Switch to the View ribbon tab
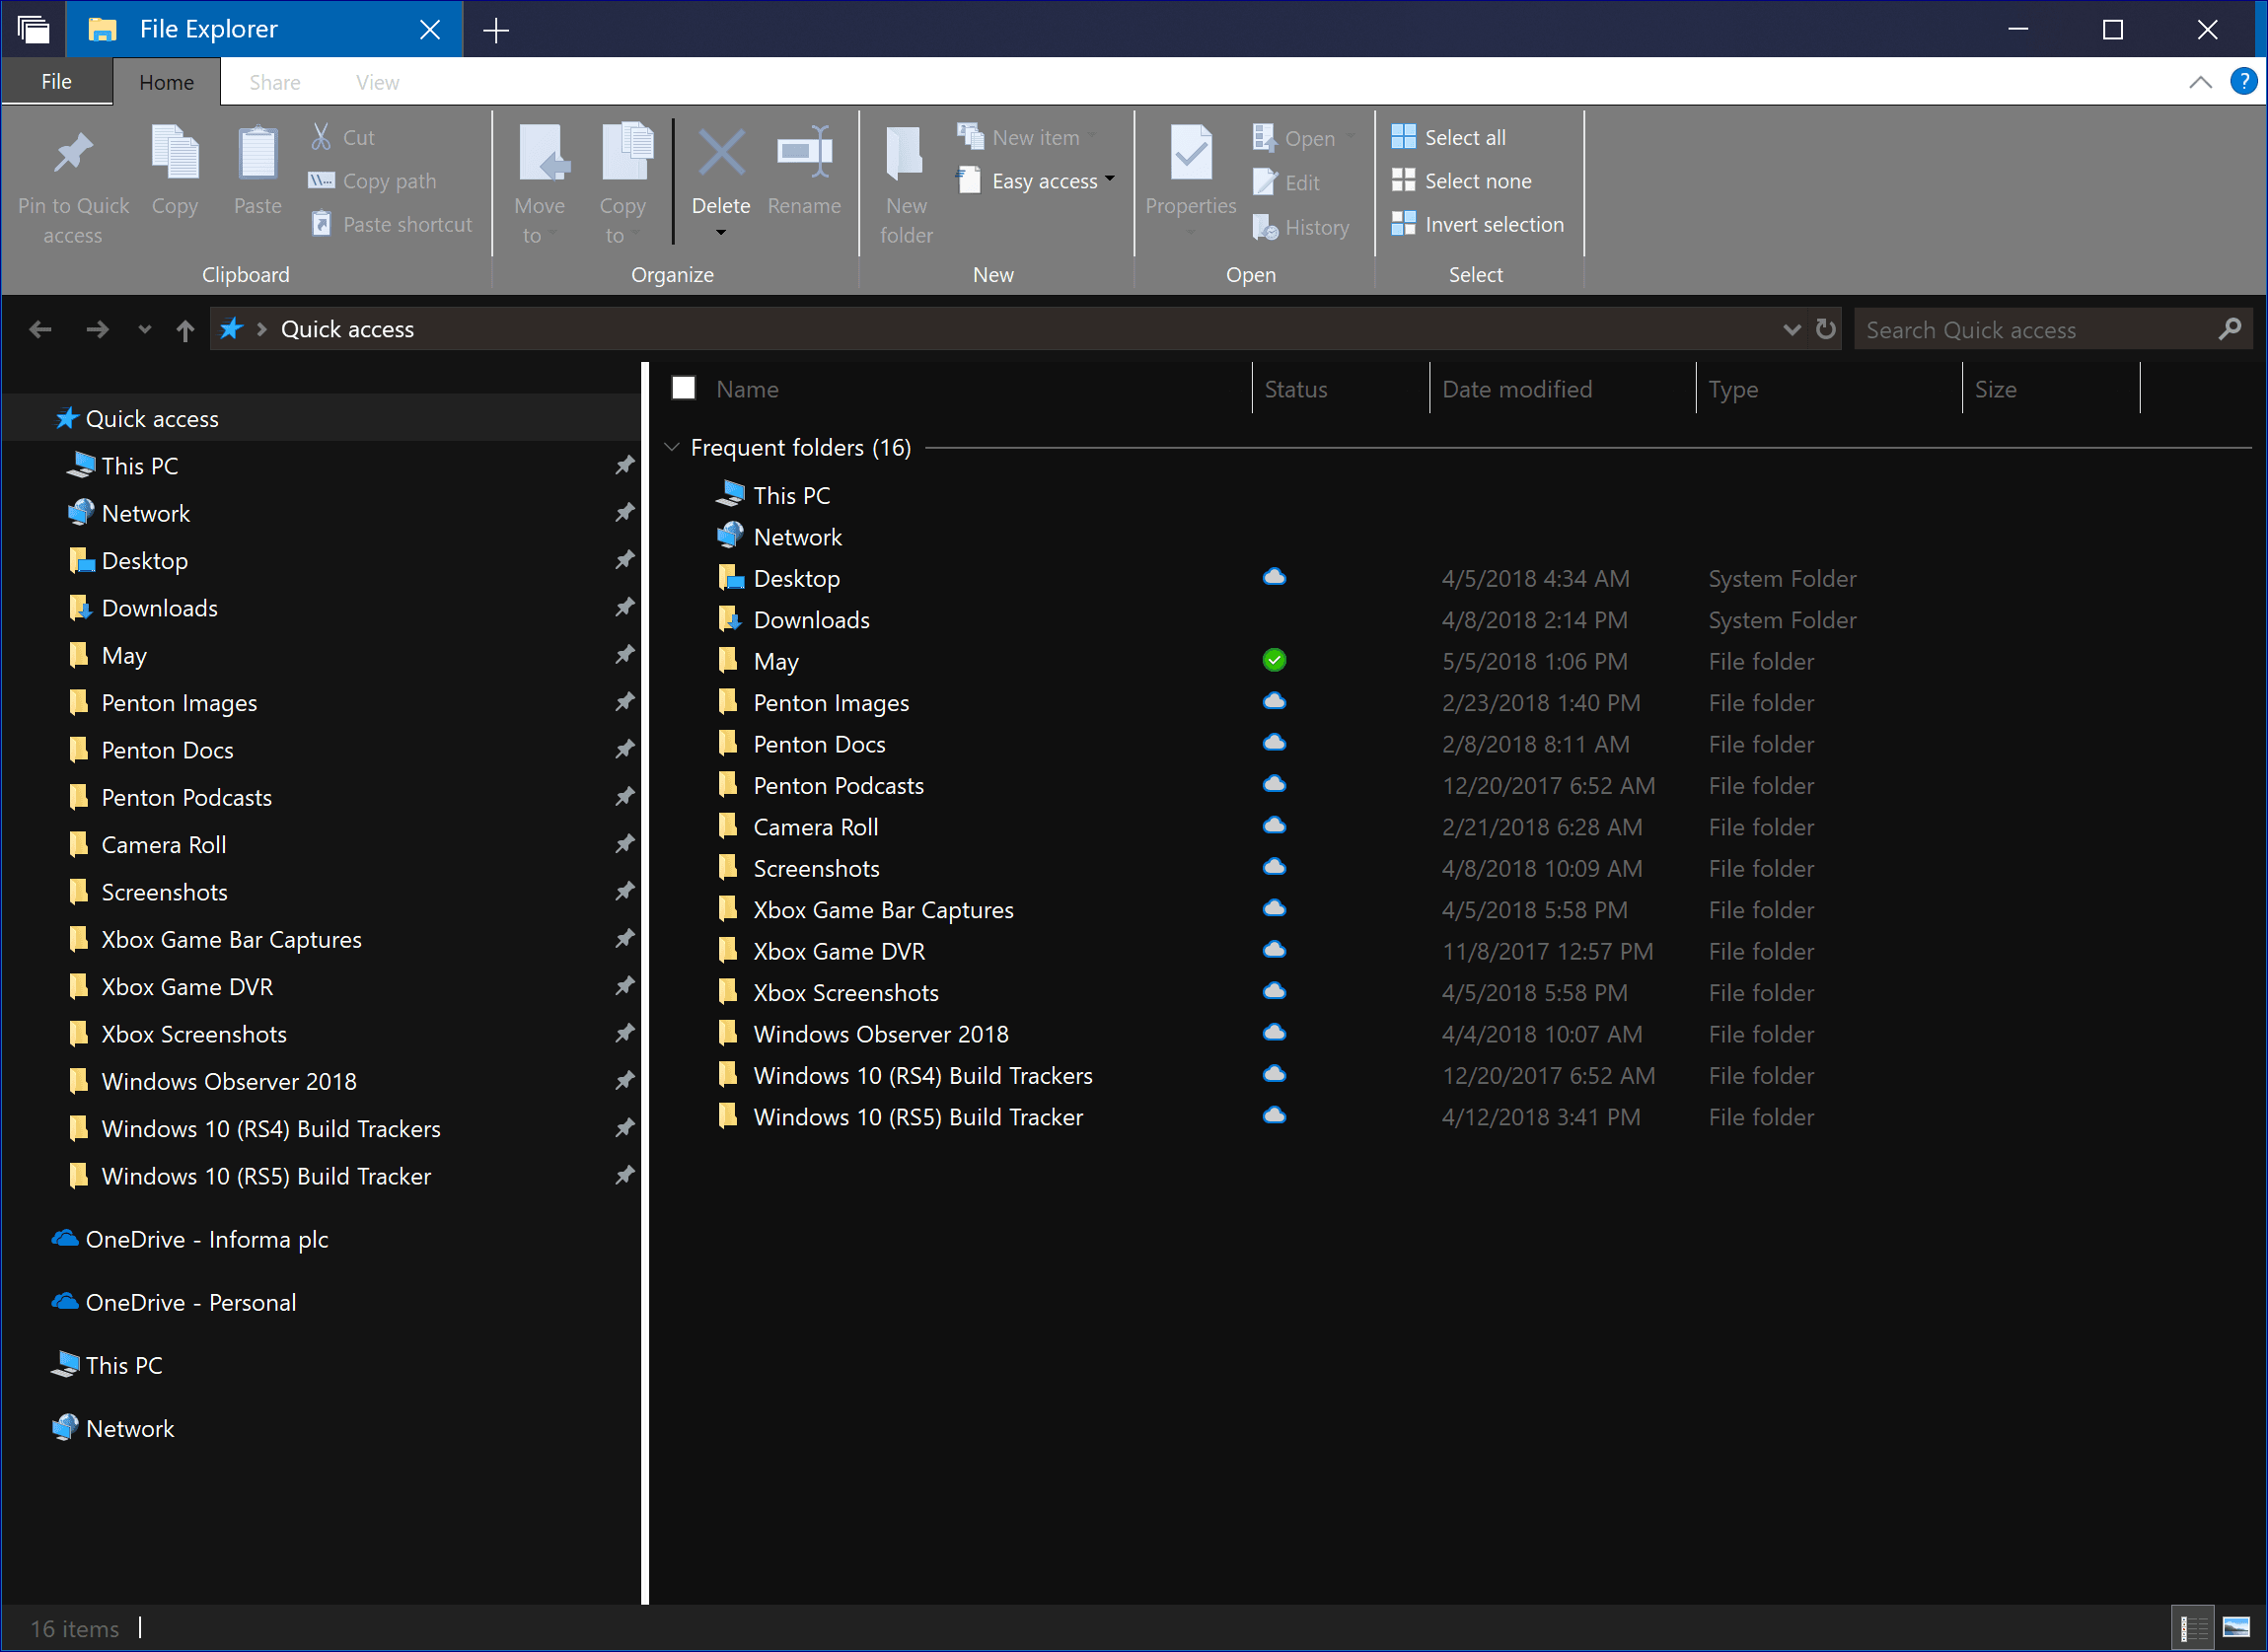 (x=377, y=82)
